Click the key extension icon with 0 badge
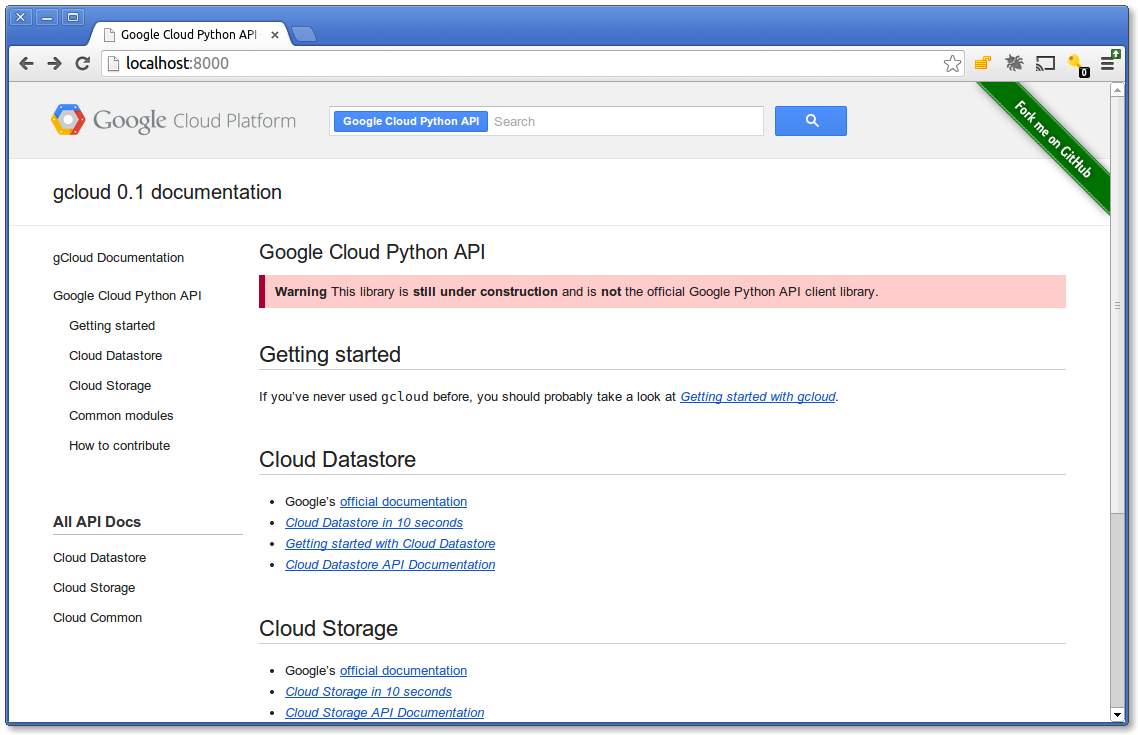Screen dimensions: 1138x735 (x=1077, y=65)
